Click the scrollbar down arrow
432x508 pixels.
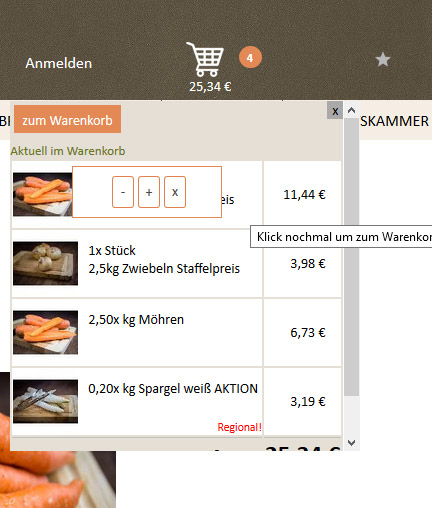click(351, 443)
